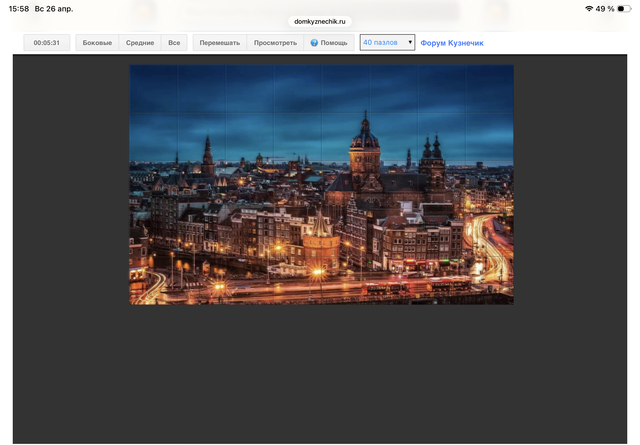The image size is (640, 445).
Task: Open the Форум Кузнечик link
Action: click(x=452, y=43)
